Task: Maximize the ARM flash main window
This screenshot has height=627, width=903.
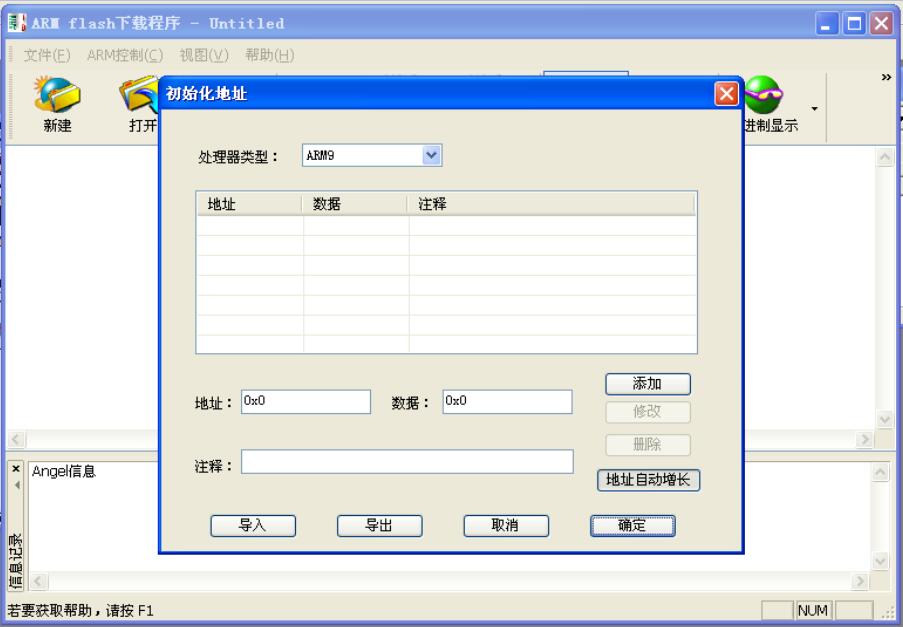Action: (854, 24)
